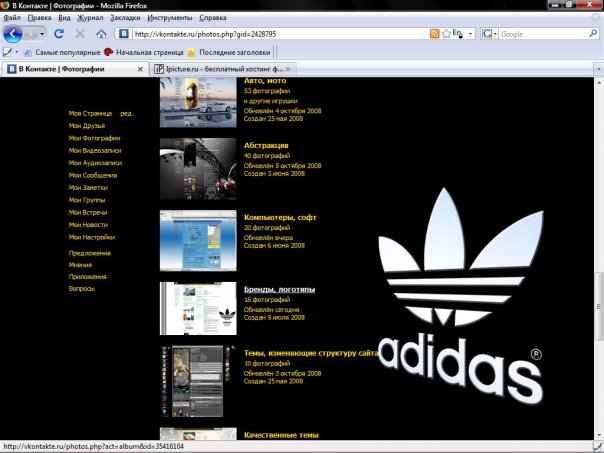Go to the Home page icon
Image resolution: width=604 pixels, height=453 pixels.
[101, 34]
